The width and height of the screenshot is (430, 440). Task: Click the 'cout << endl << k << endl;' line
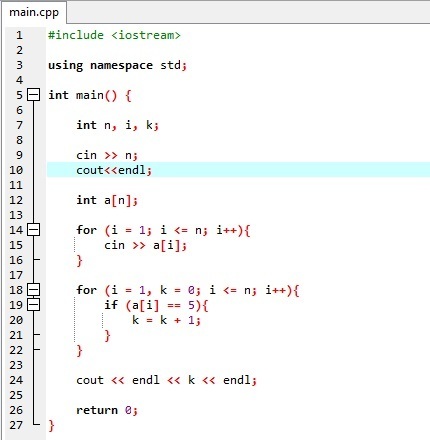(x=166, y=380)
